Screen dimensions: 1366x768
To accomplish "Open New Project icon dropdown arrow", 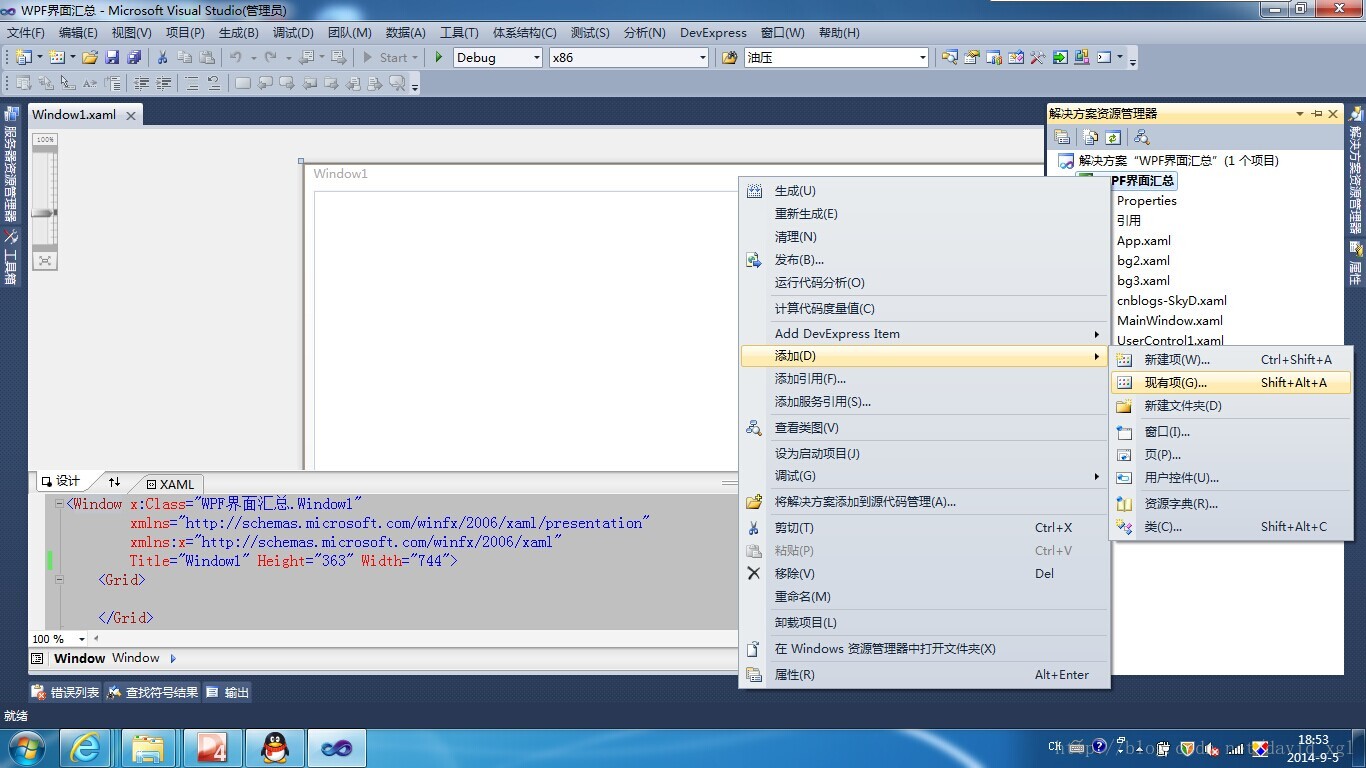I will click(x=40, y=57).
